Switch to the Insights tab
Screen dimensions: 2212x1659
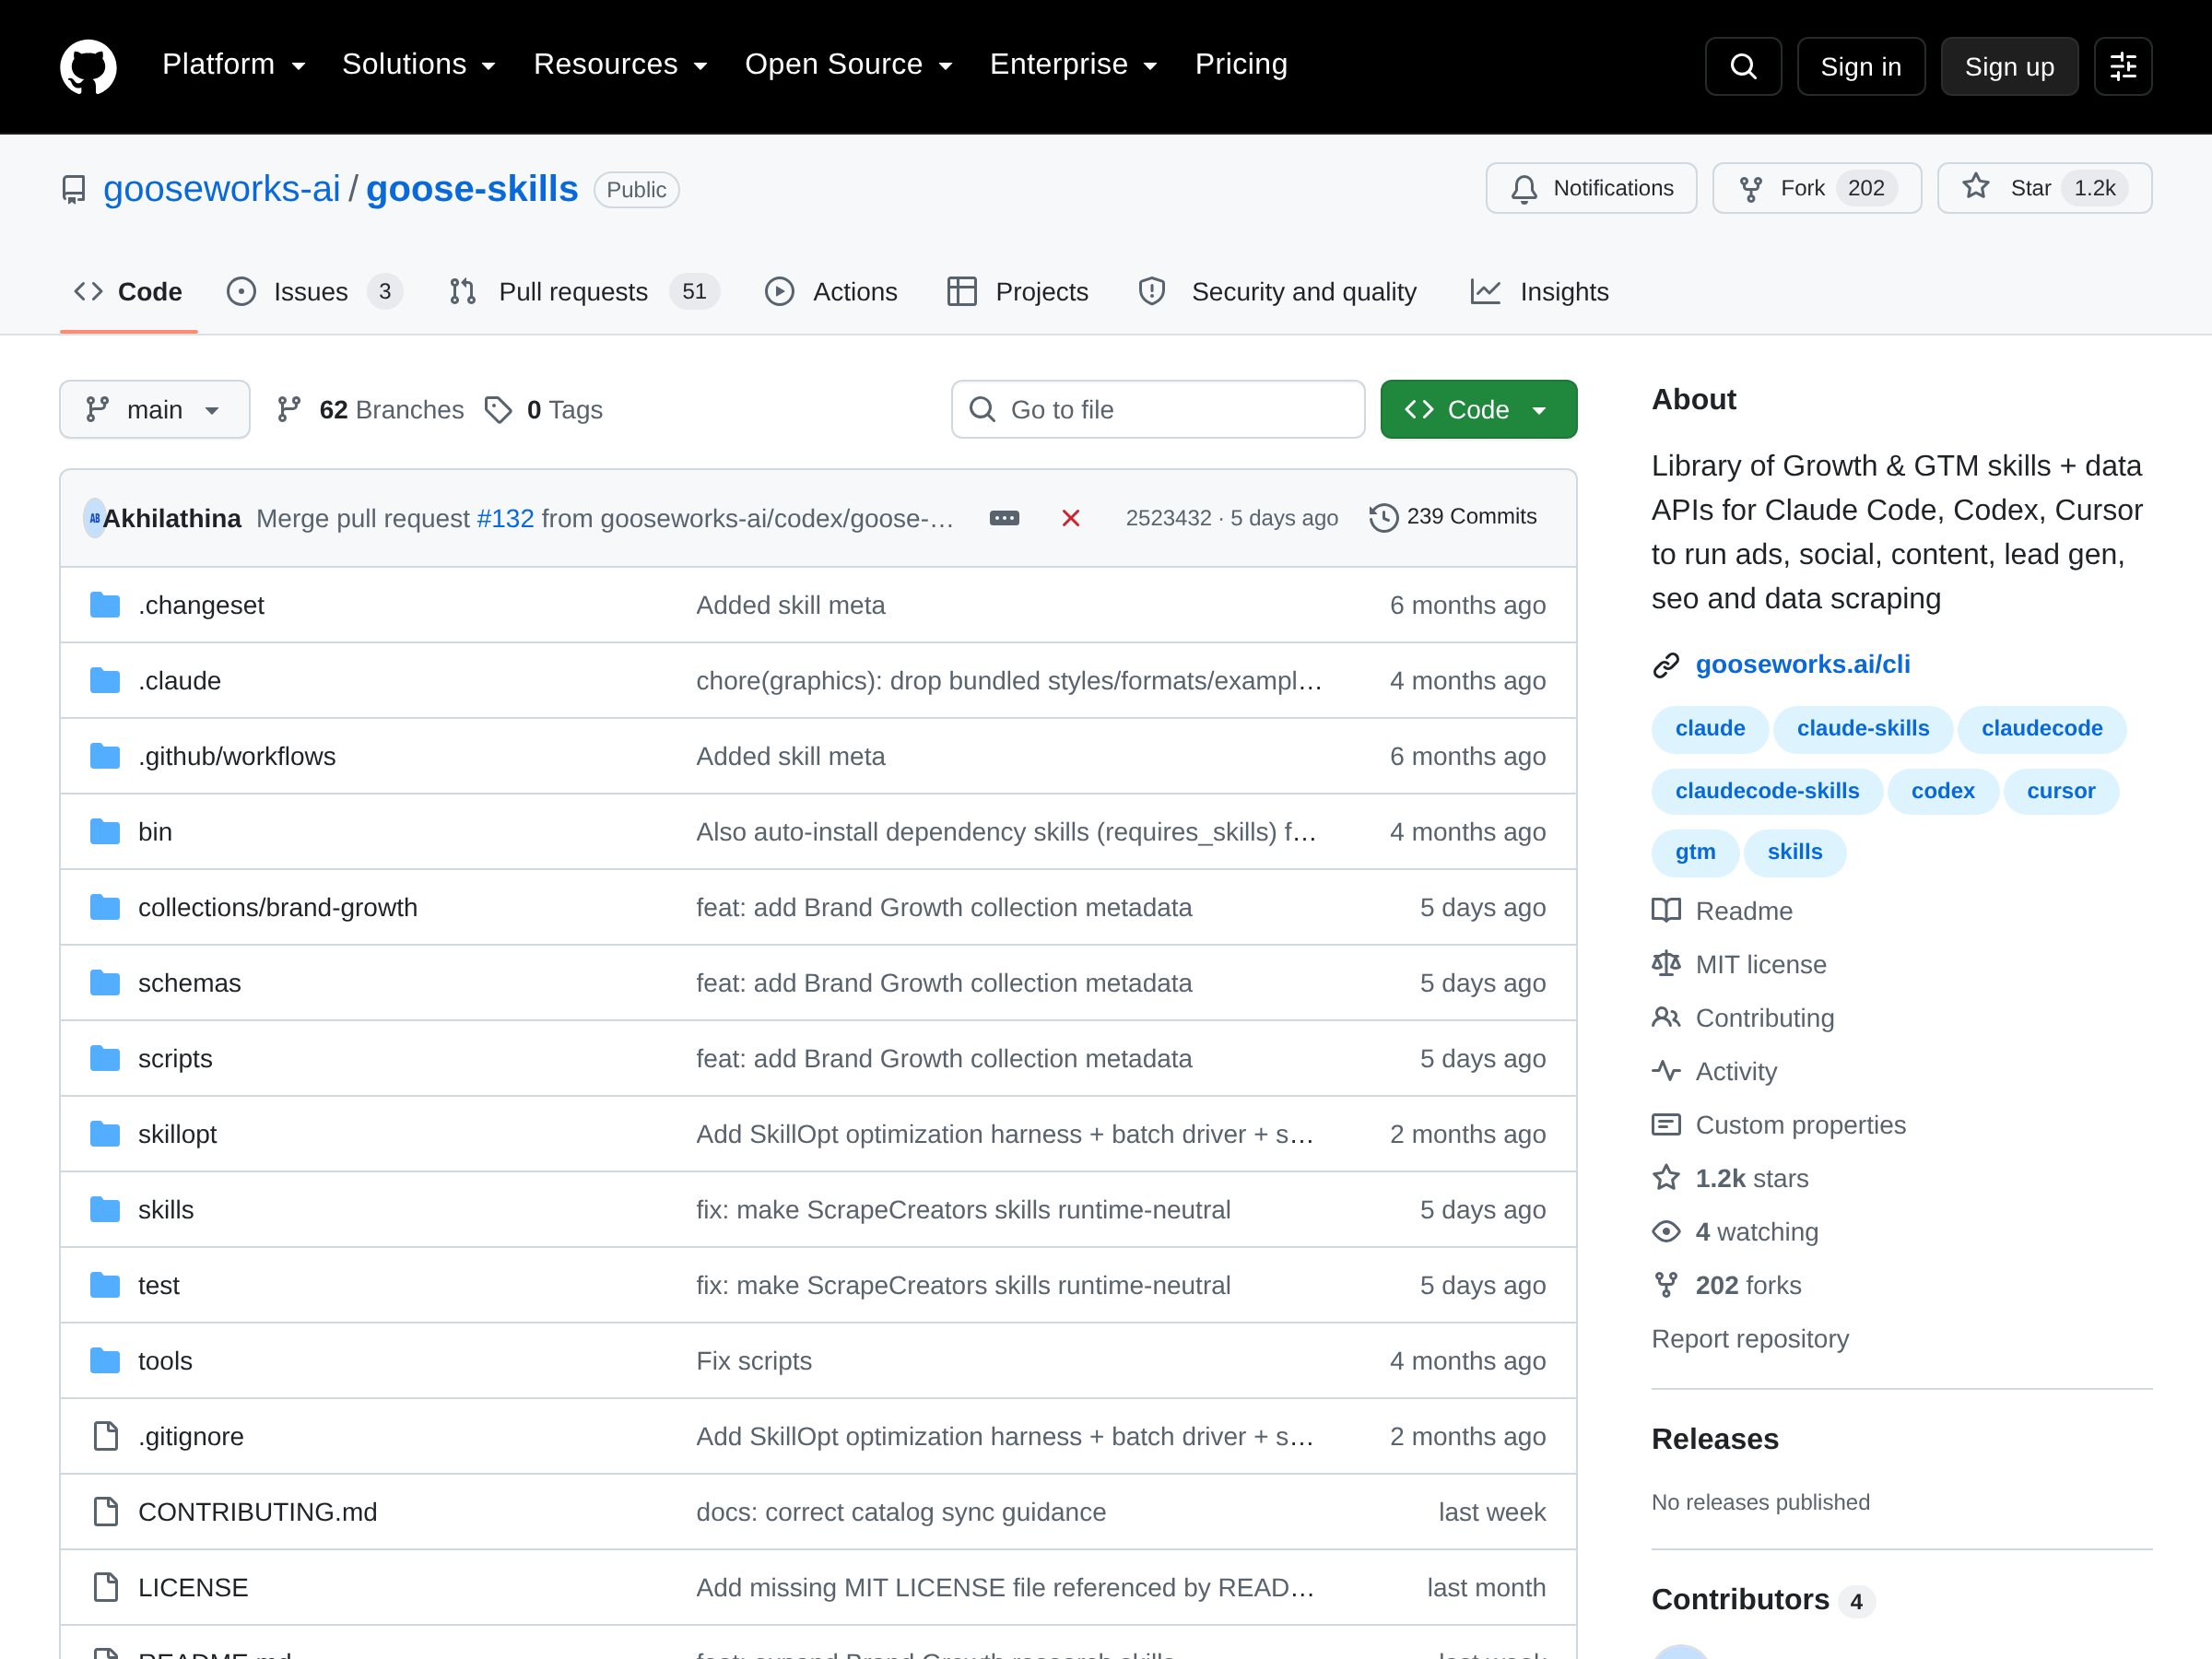[1540, 292]
